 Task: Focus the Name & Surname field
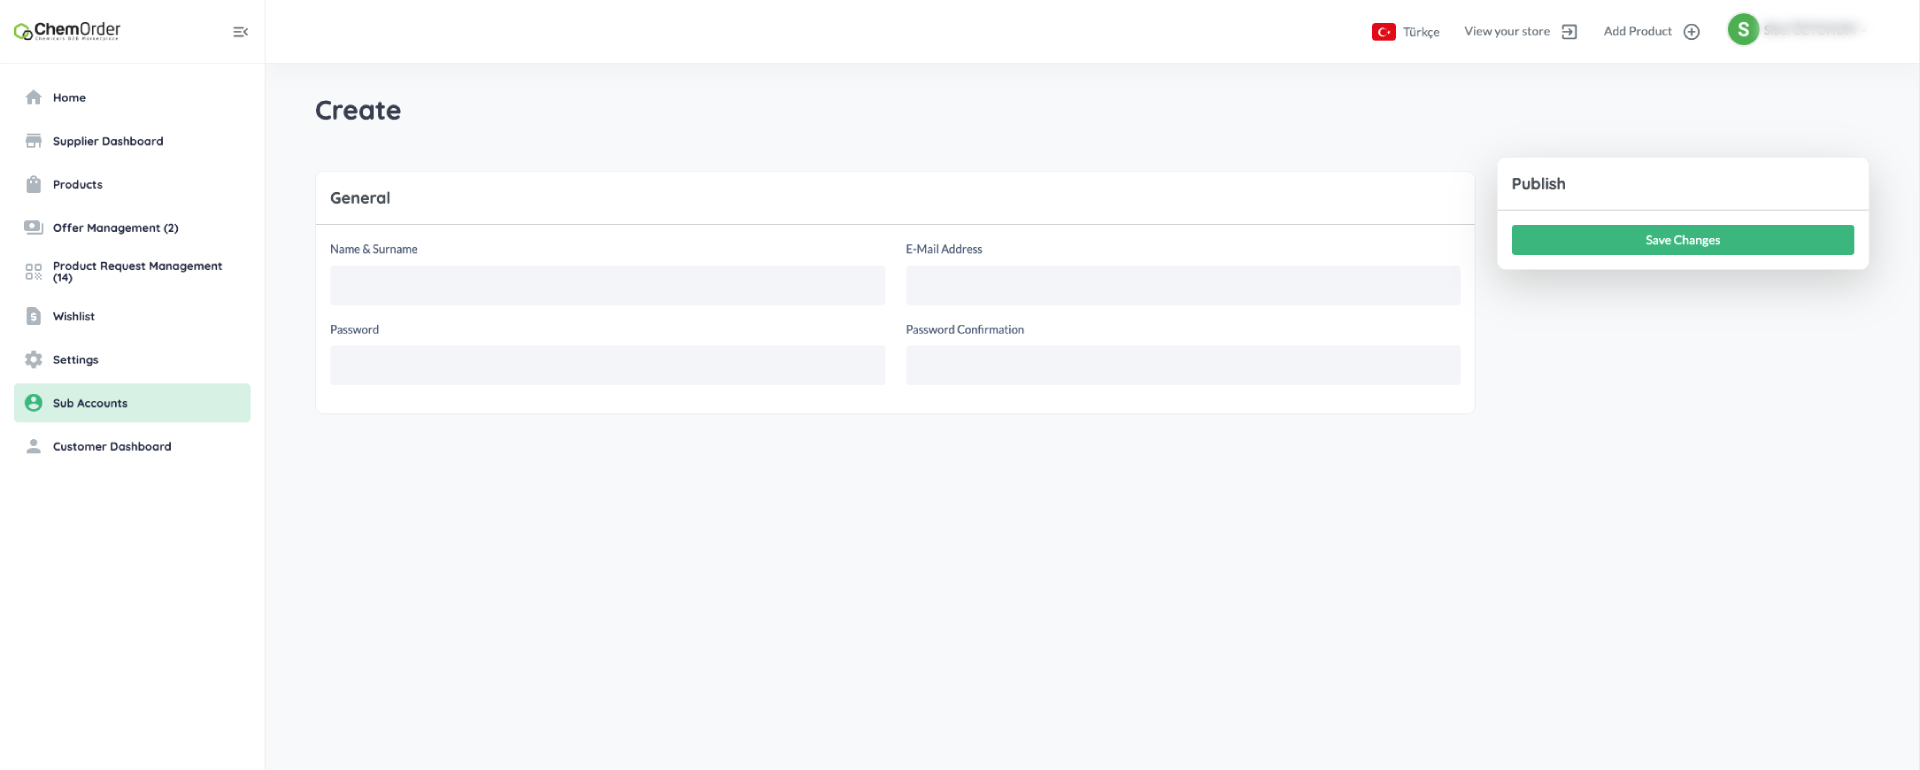tap(607, 286)
